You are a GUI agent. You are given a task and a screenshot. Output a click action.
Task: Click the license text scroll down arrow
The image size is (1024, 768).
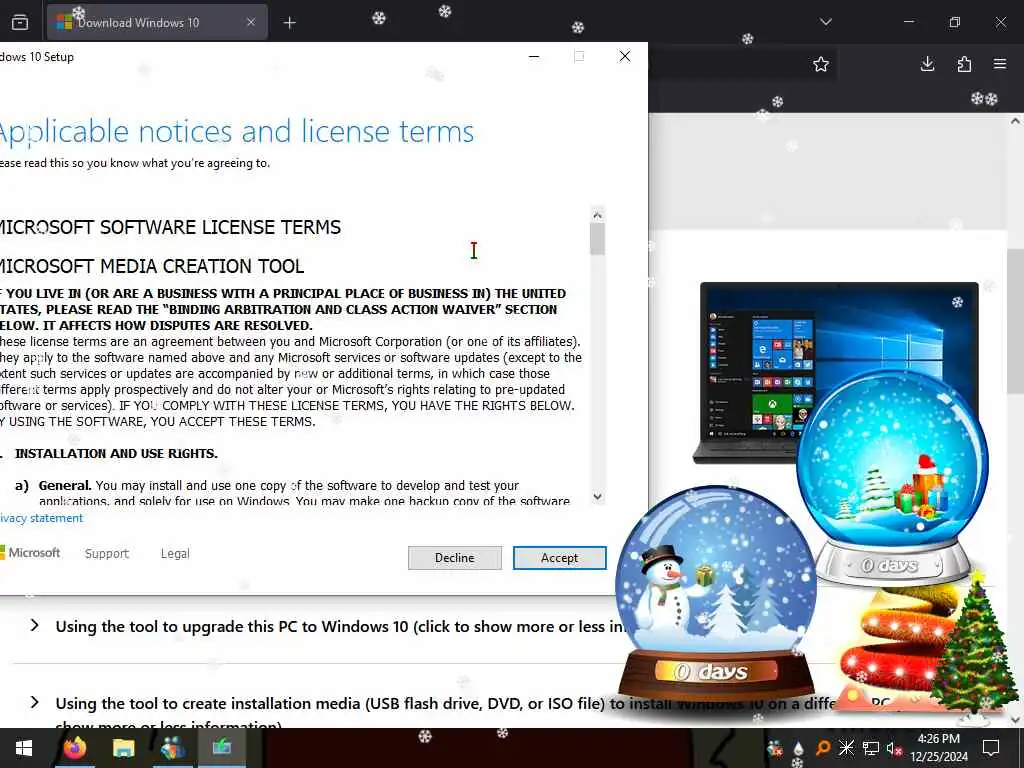coord(597,496)
